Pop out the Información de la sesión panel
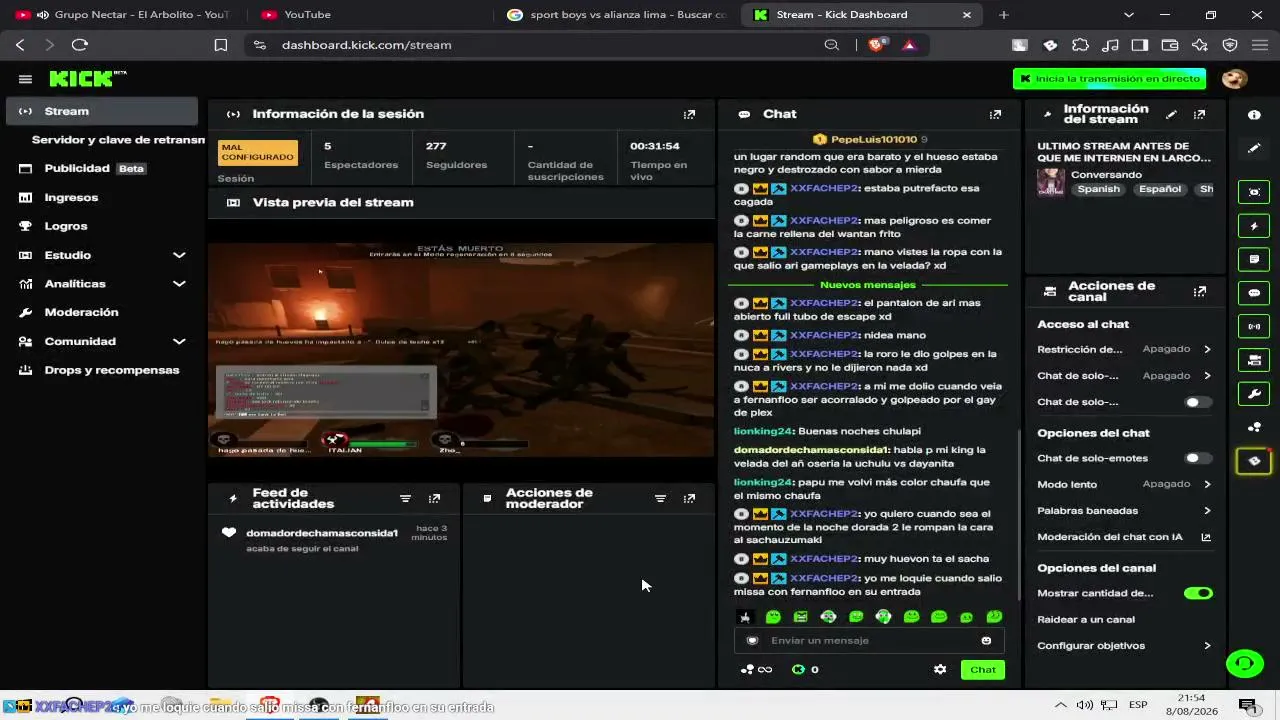The width and height of the screenshot is (1280, 720). click(689, 114)
